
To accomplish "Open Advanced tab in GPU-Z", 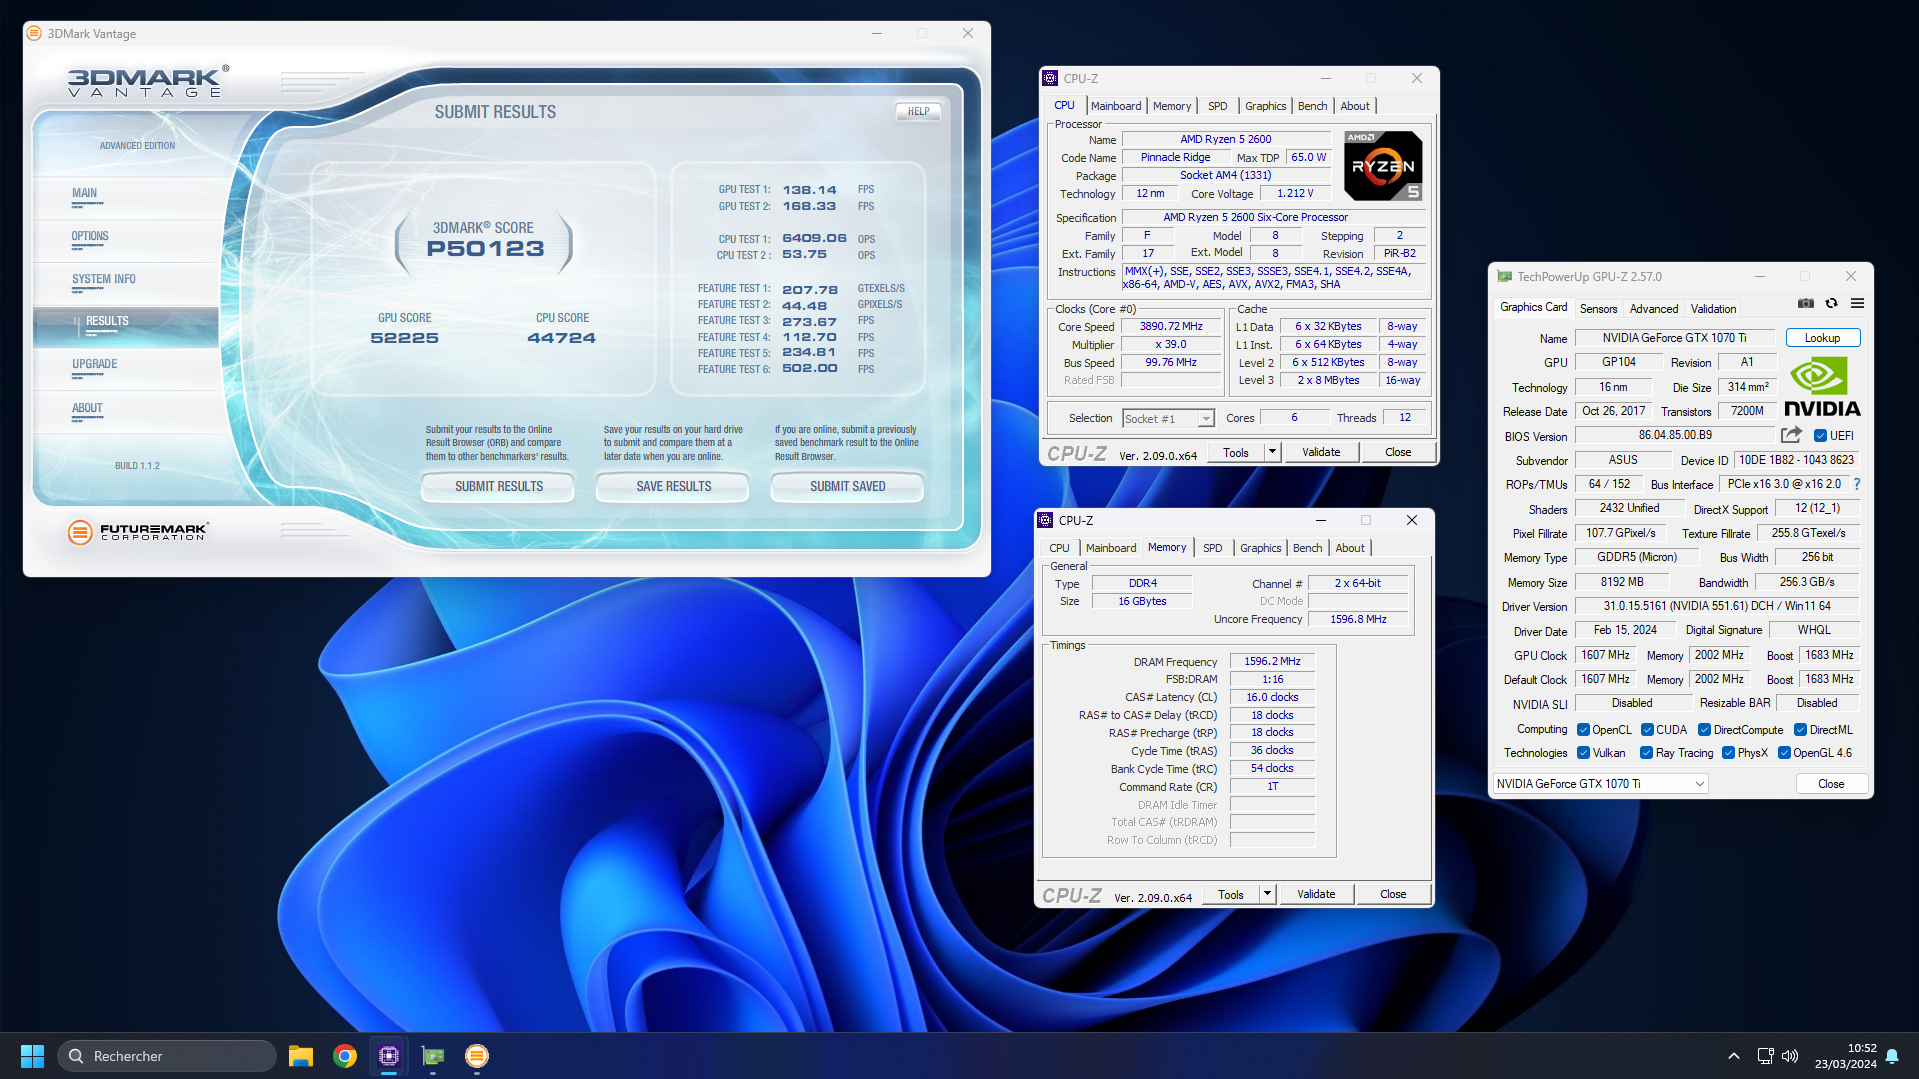I will tap(1654, 309).
